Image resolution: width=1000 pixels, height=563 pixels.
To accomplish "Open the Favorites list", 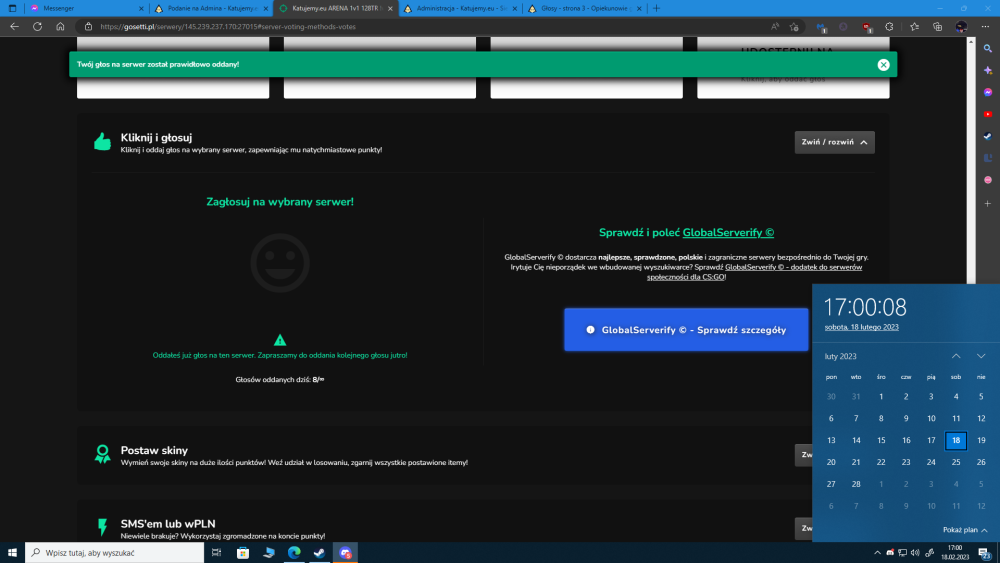I will (x=915, y=27).
